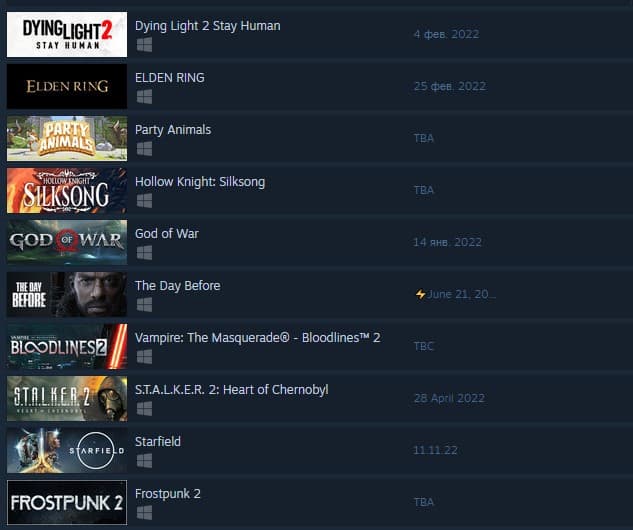
Task: Select the Party Animals game banner
Action: [67, 138]
